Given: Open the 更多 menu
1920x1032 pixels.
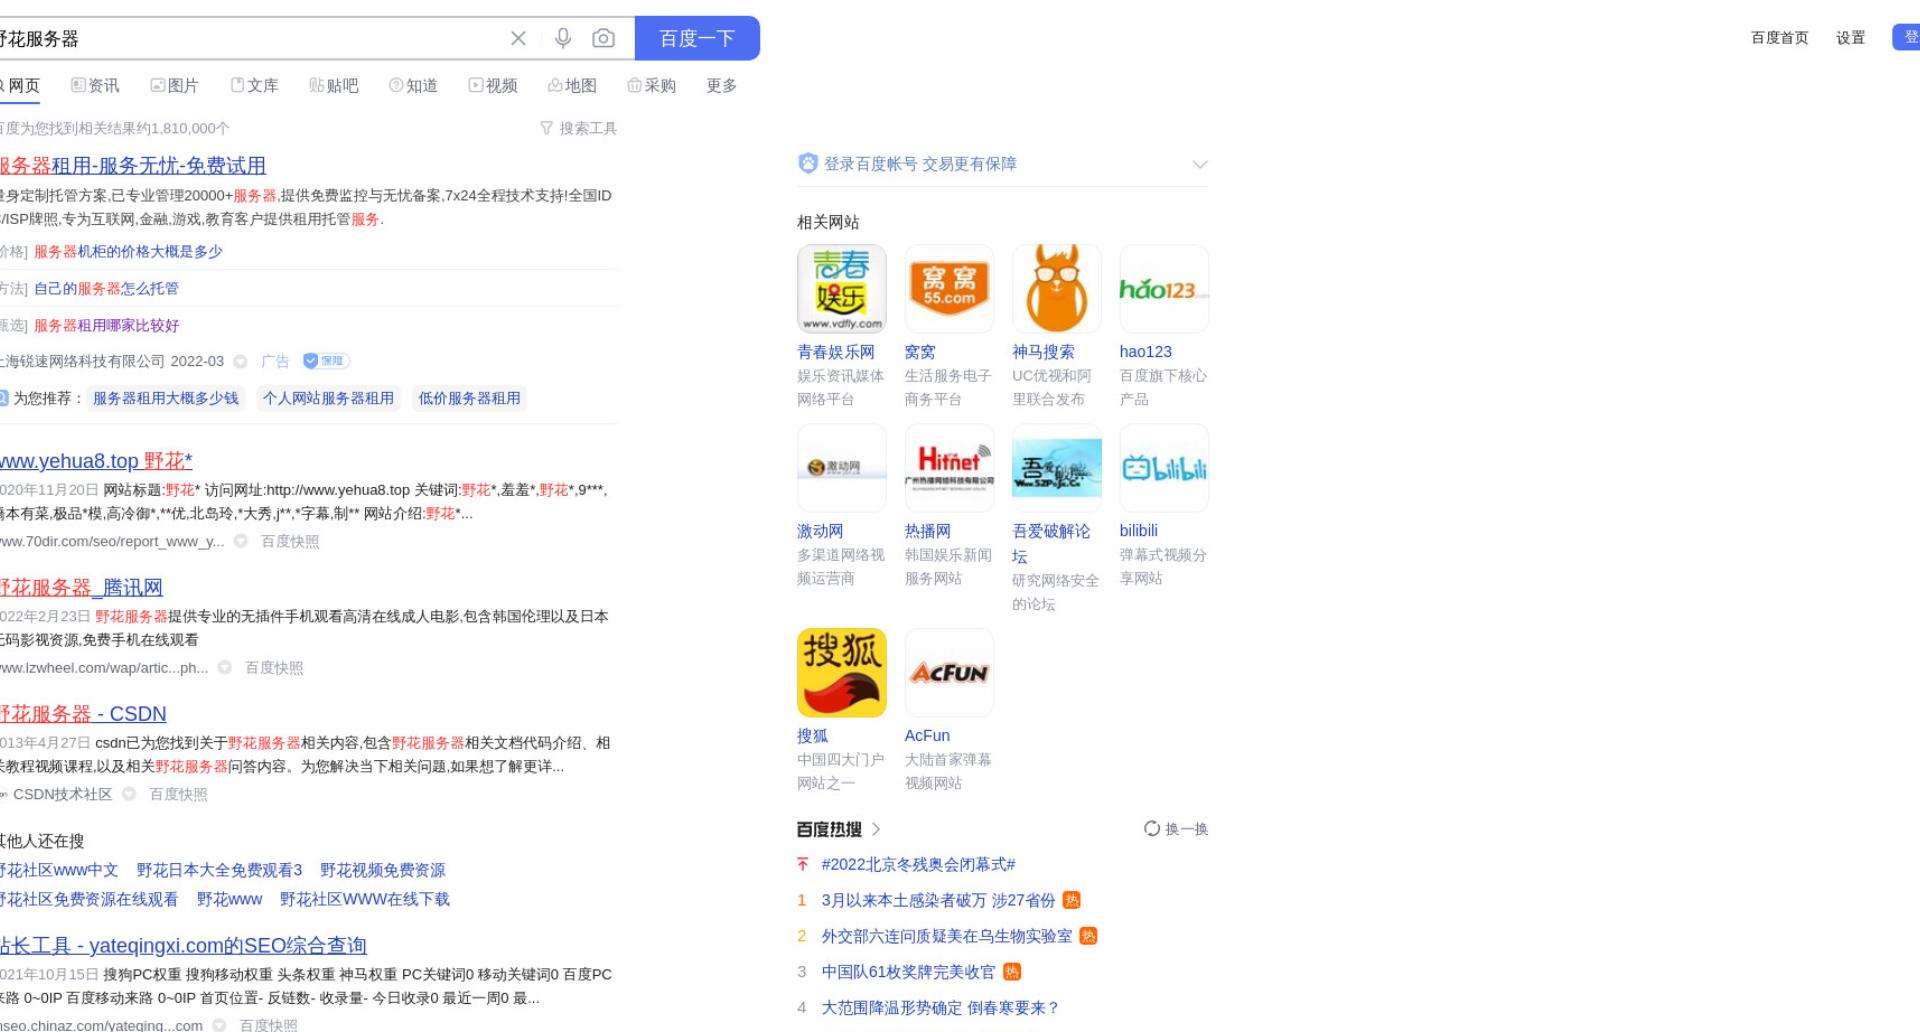Looking at the screenshot, I should 721,86.
